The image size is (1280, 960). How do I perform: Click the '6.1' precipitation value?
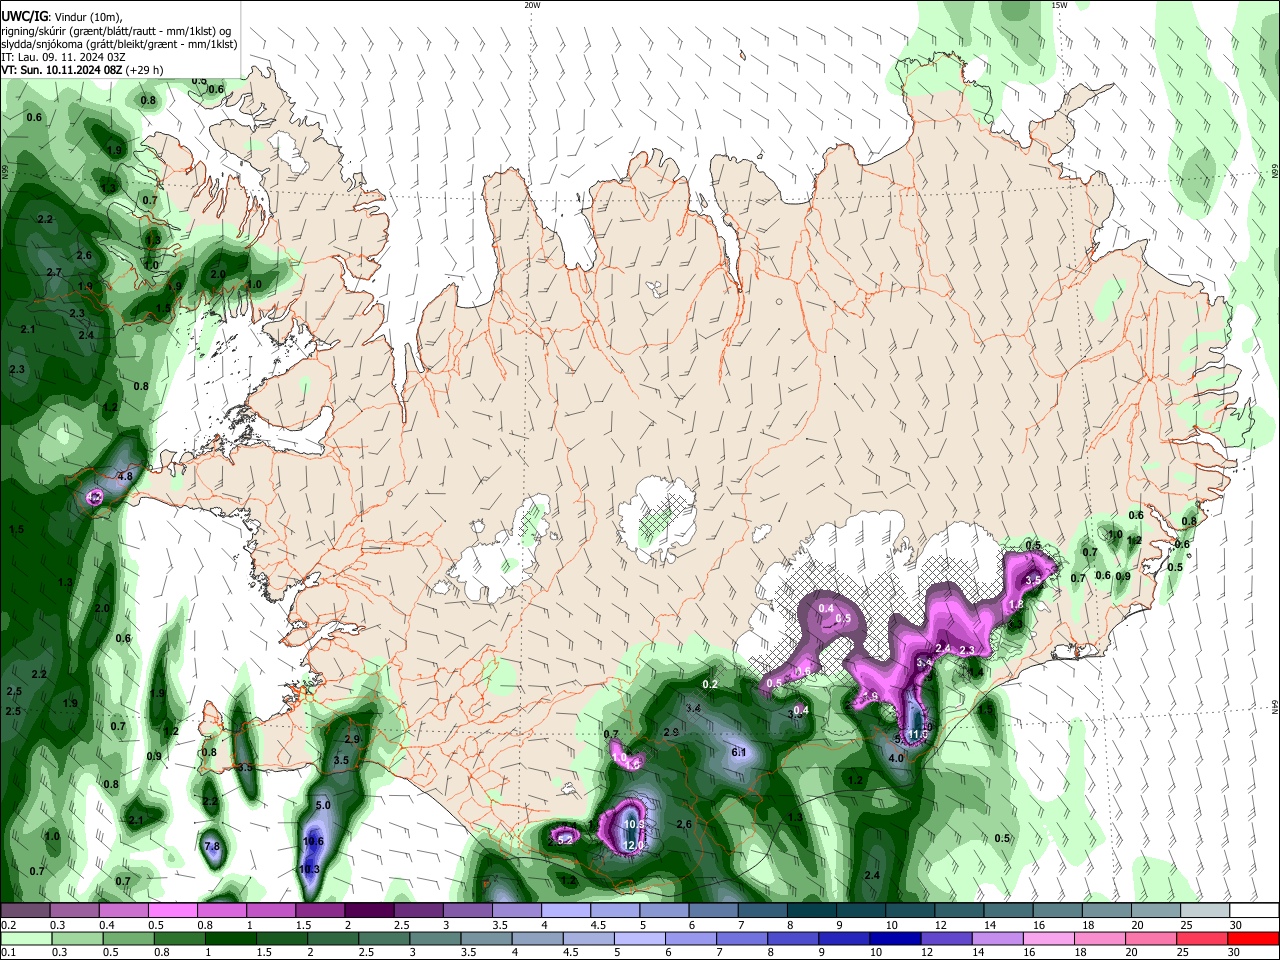739,752
